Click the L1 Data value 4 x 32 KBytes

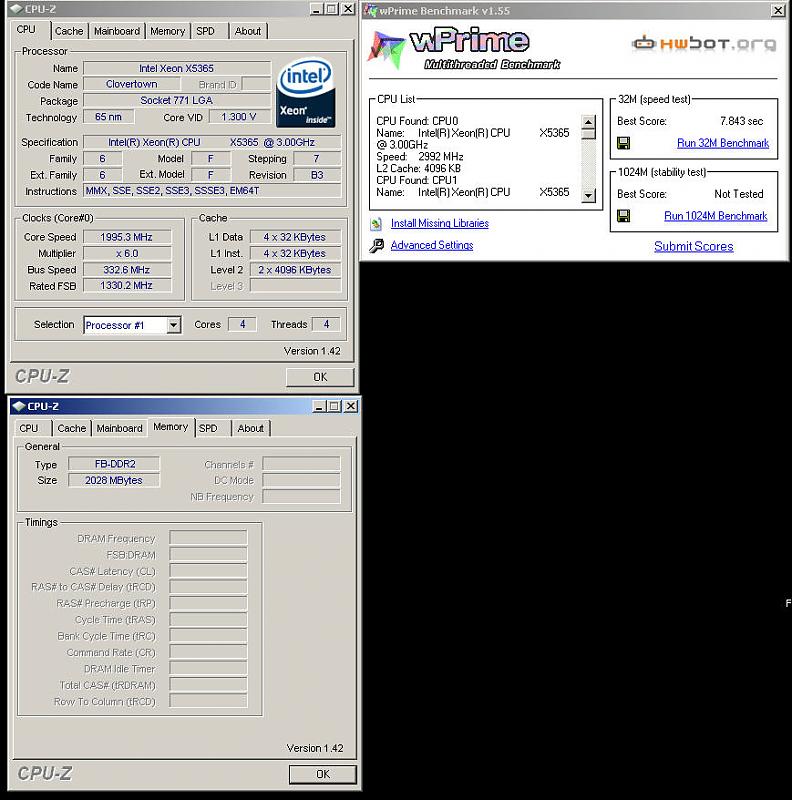(295, 237)
